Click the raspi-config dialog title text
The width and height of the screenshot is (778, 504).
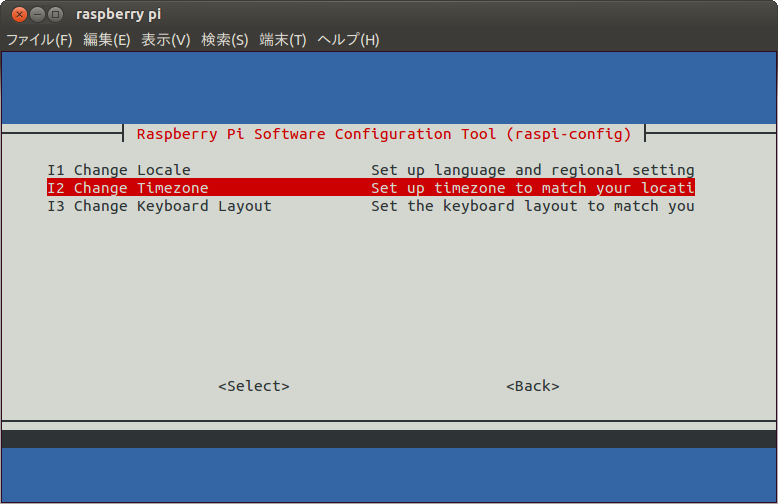pos(384,134)
